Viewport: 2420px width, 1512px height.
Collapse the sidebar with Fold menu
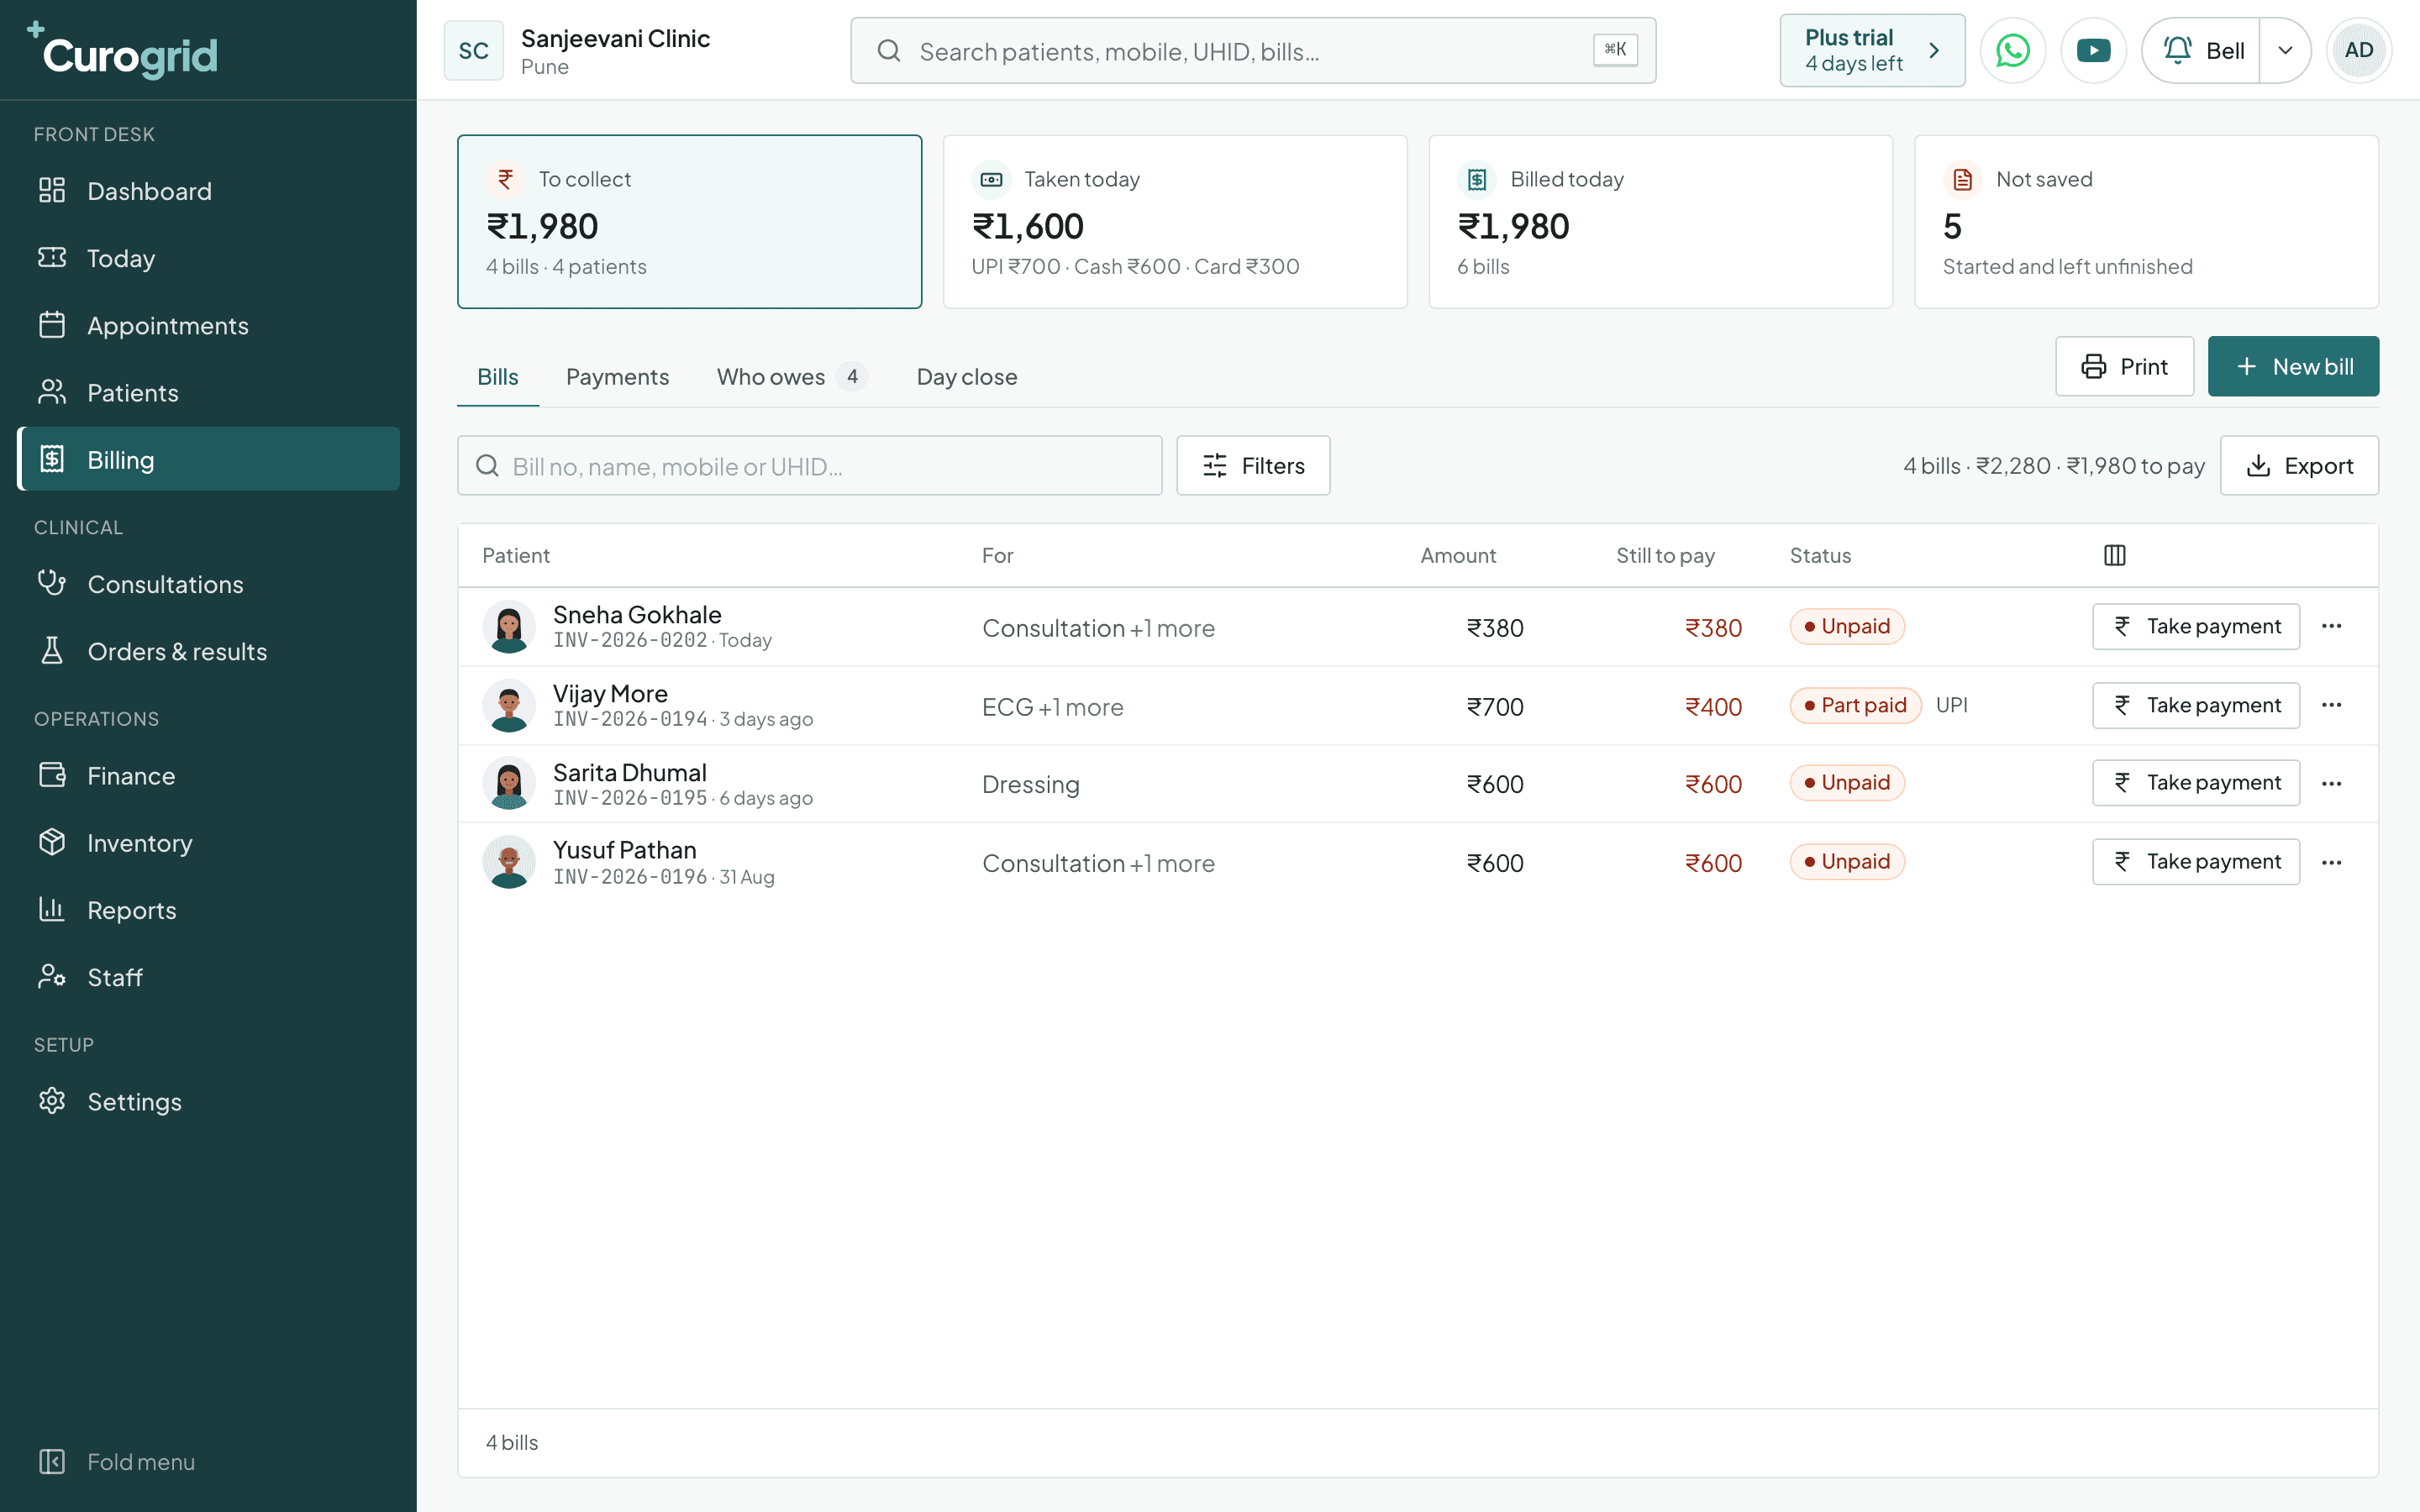(x=208, y=1462)
